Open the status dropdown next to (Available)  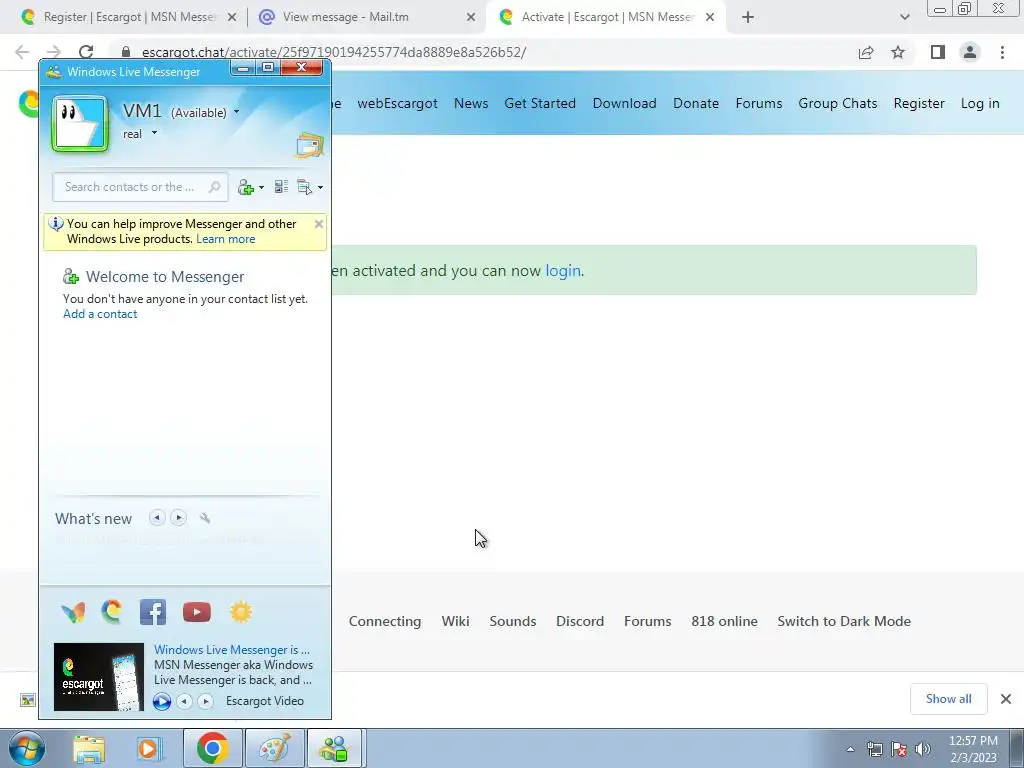tap(236, 112)
